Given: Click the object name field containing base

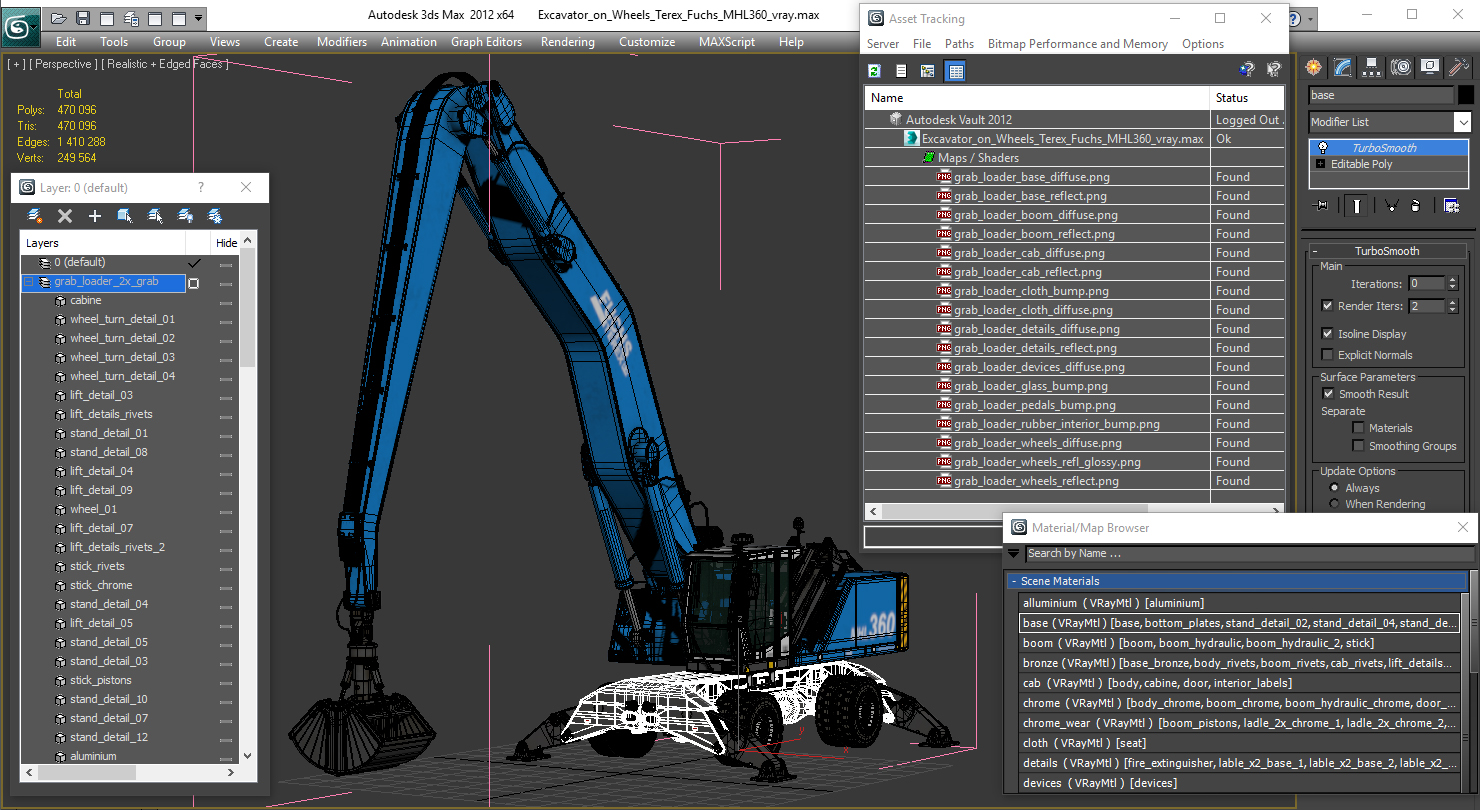Looking at the screenshot, I should click(1381, 95).
